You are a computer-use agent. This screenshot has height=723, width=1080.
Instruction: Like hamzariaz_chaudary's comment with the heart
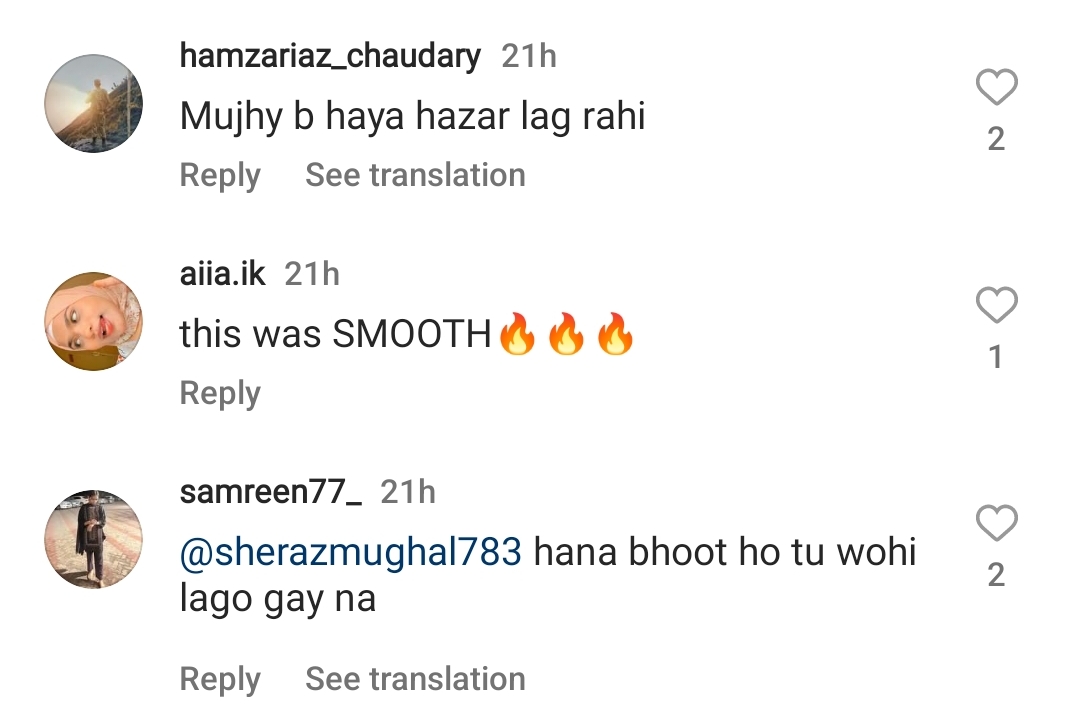(x=996, y=87)
